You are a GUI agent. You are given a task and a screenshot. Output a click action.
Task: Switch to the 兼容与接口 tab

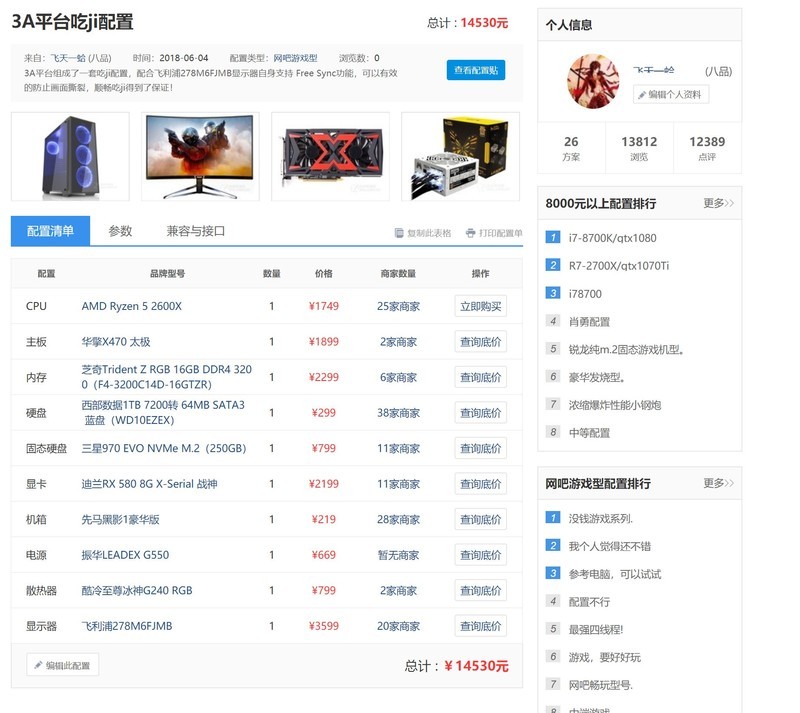coord(195,231)
